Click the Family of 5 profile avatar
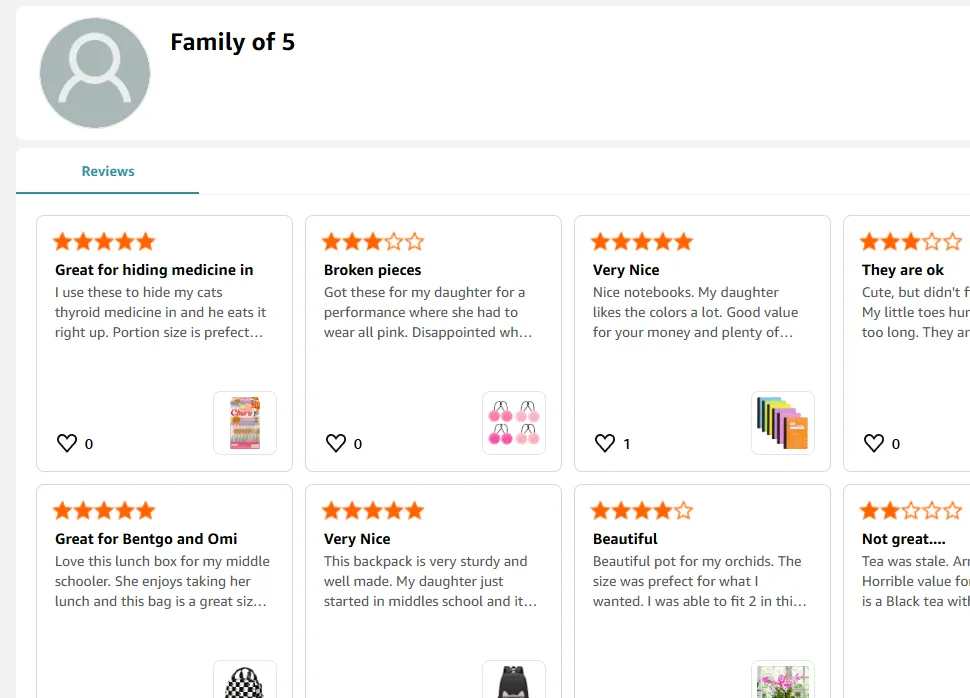 95,73
